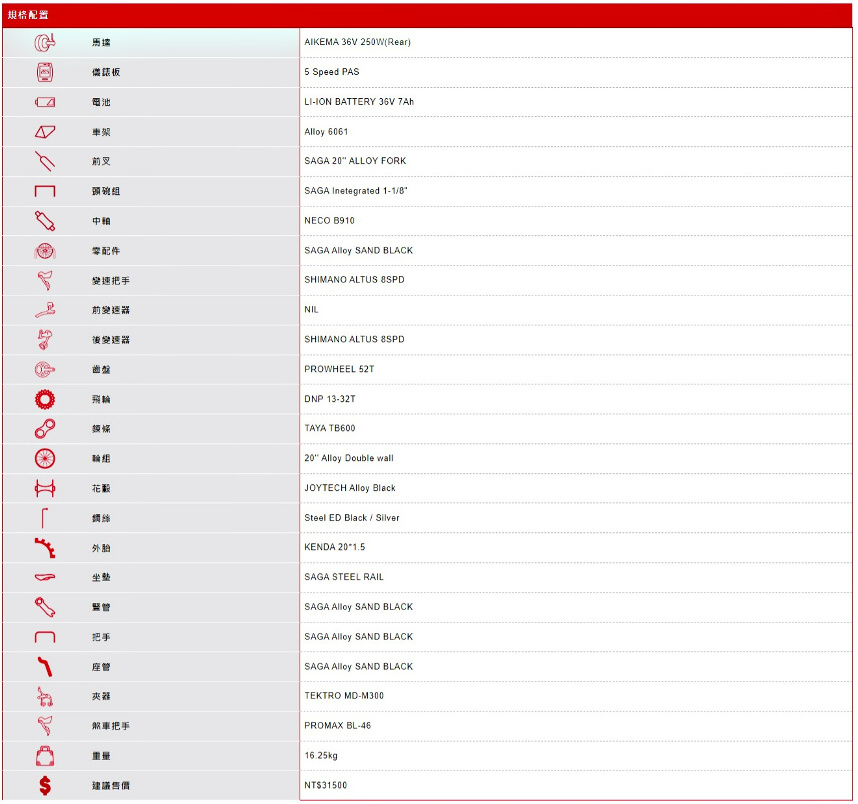Click 'SAGA Alloy SAND BLACK' in the 零配件 row
Screen dimensions: 858x804
pyautogui.click(x=358, y=251)
